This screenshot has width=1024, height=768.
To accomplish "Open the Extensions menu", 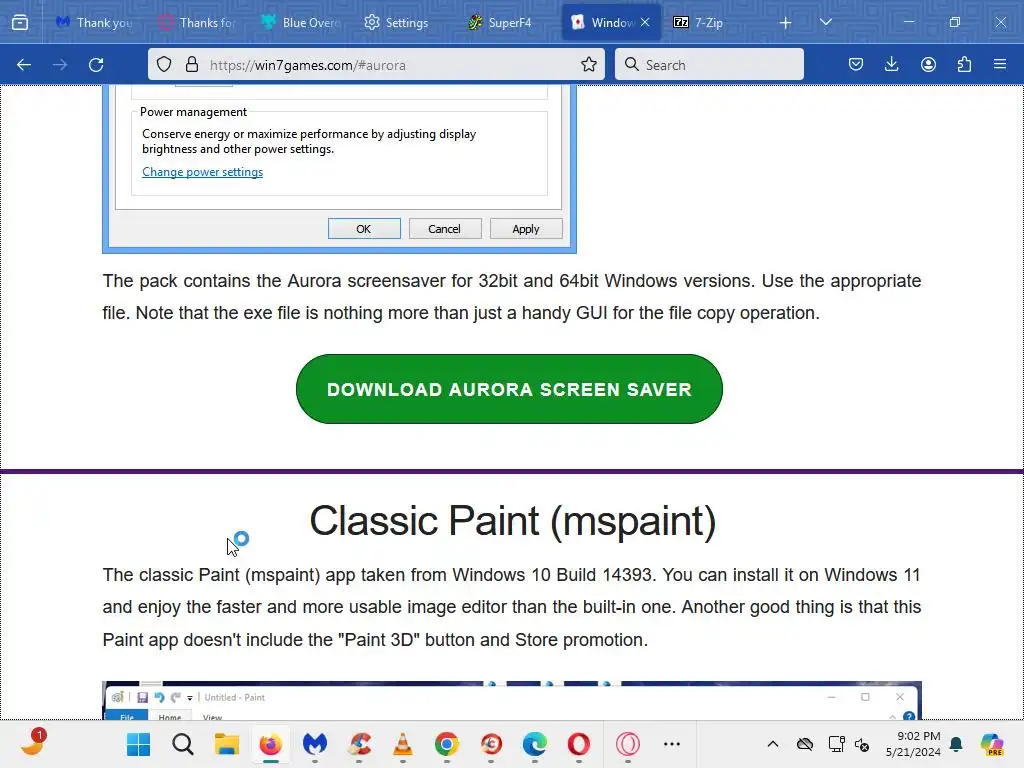I will (x=964, y=65).
